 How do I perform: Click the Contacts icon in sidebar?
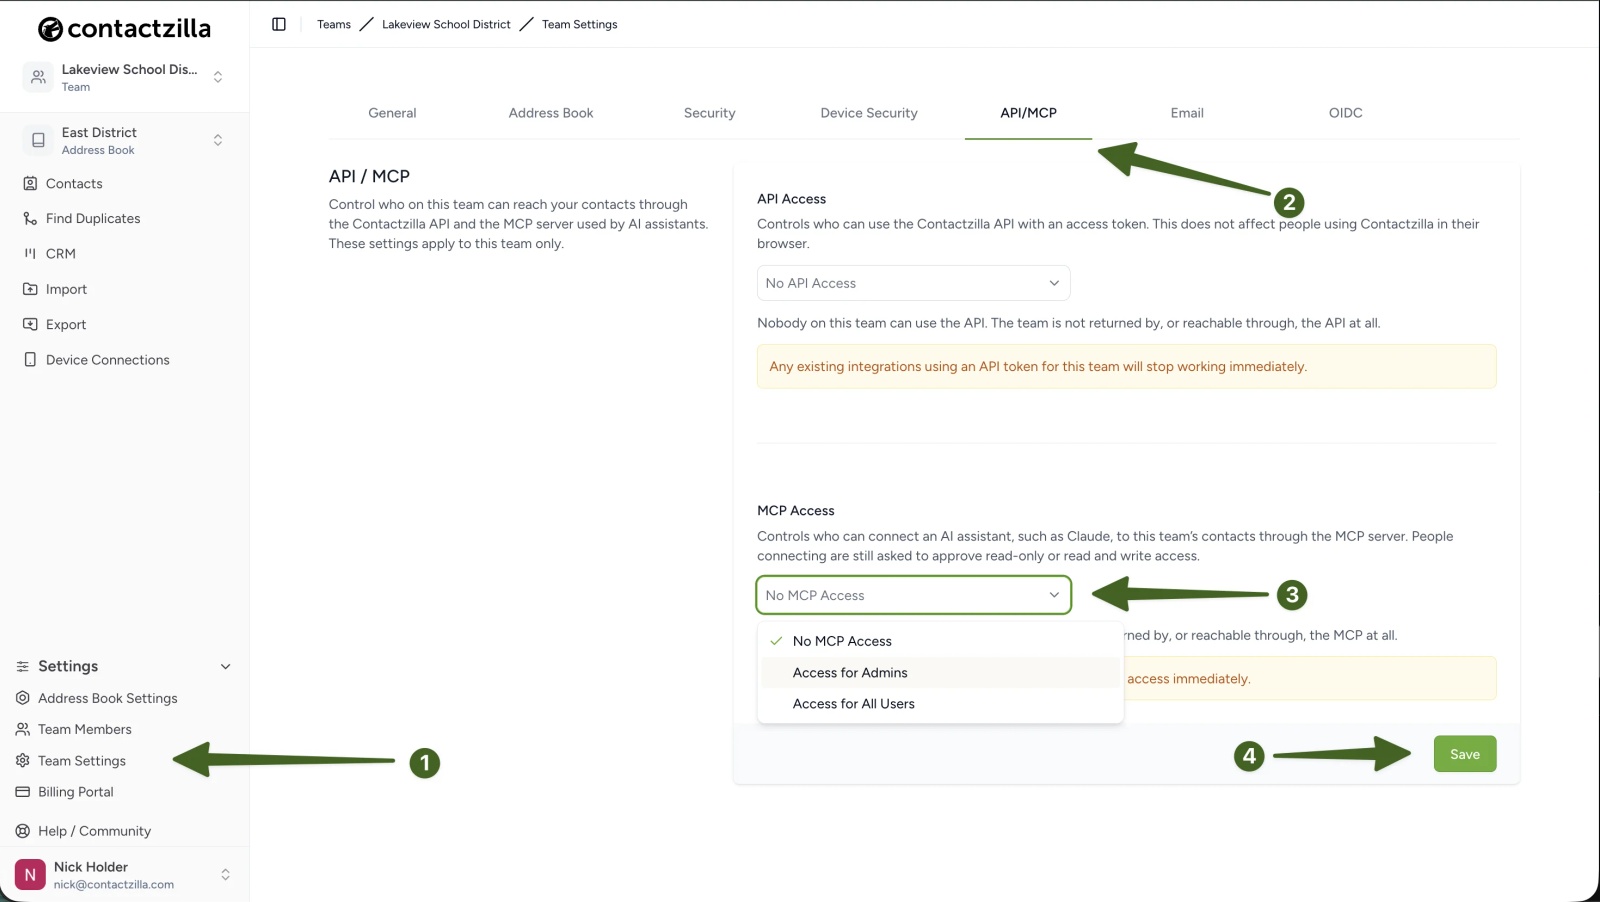30,183
